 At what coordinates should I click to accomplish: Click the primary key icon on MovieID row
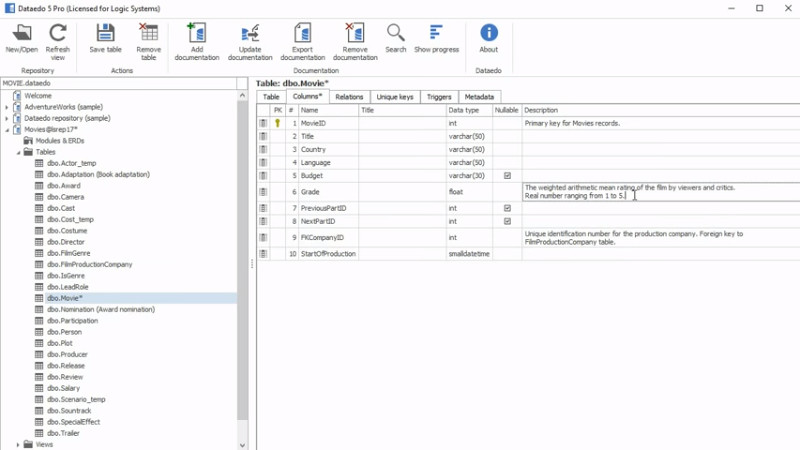pos(278,123)
